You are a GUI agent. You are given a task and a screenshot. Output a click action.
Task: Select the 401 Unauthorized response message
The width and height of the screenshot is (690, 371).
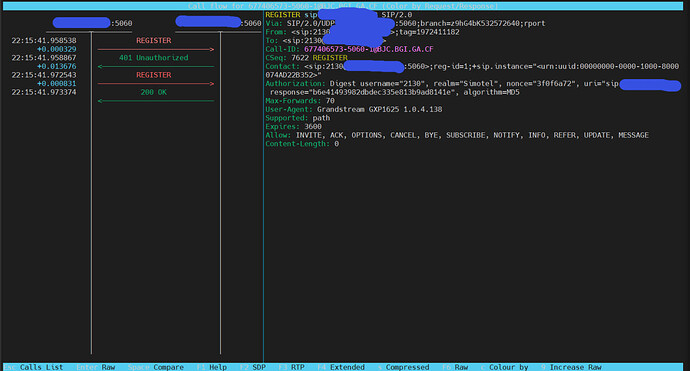tap(154, 58)
